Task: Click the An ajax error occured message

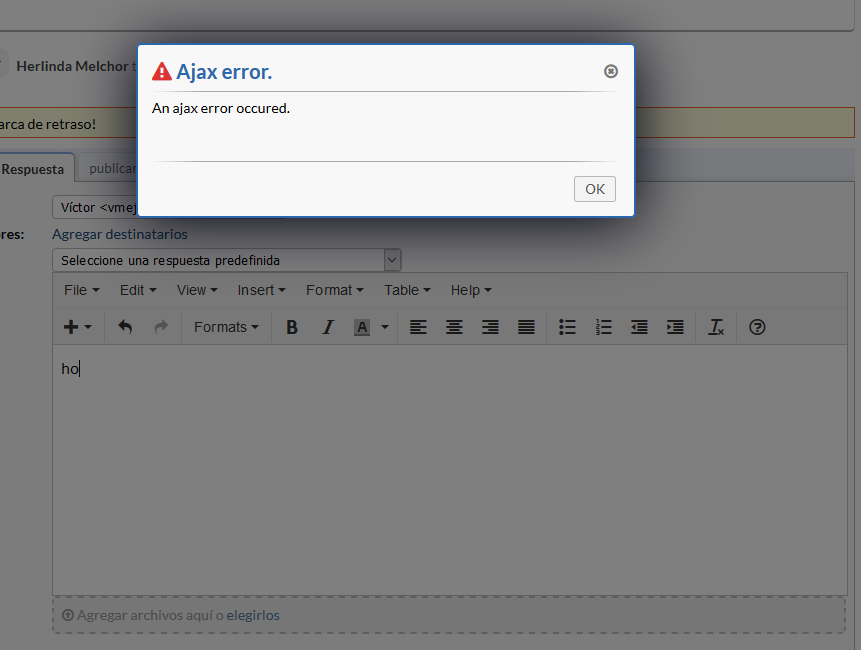Action: [221, 108]
